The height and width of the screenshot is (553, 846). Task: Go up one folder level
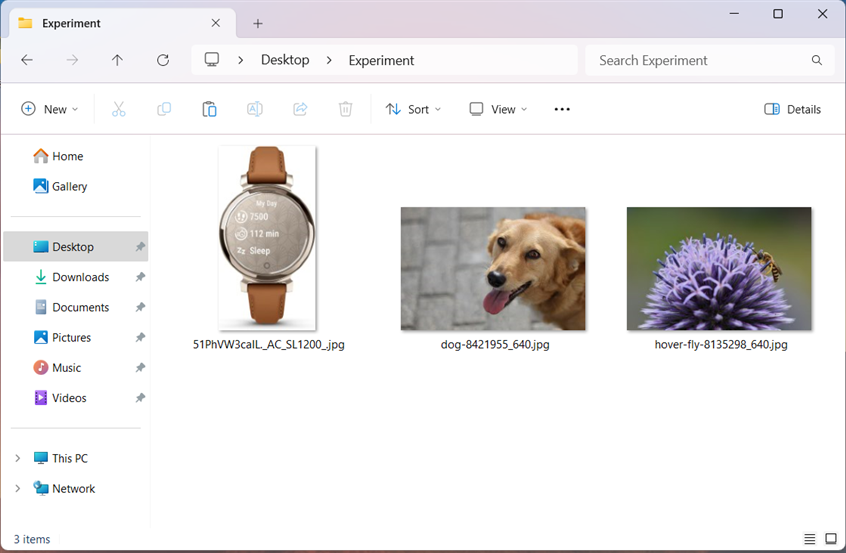pyautogui.click(x=117, y=60)
